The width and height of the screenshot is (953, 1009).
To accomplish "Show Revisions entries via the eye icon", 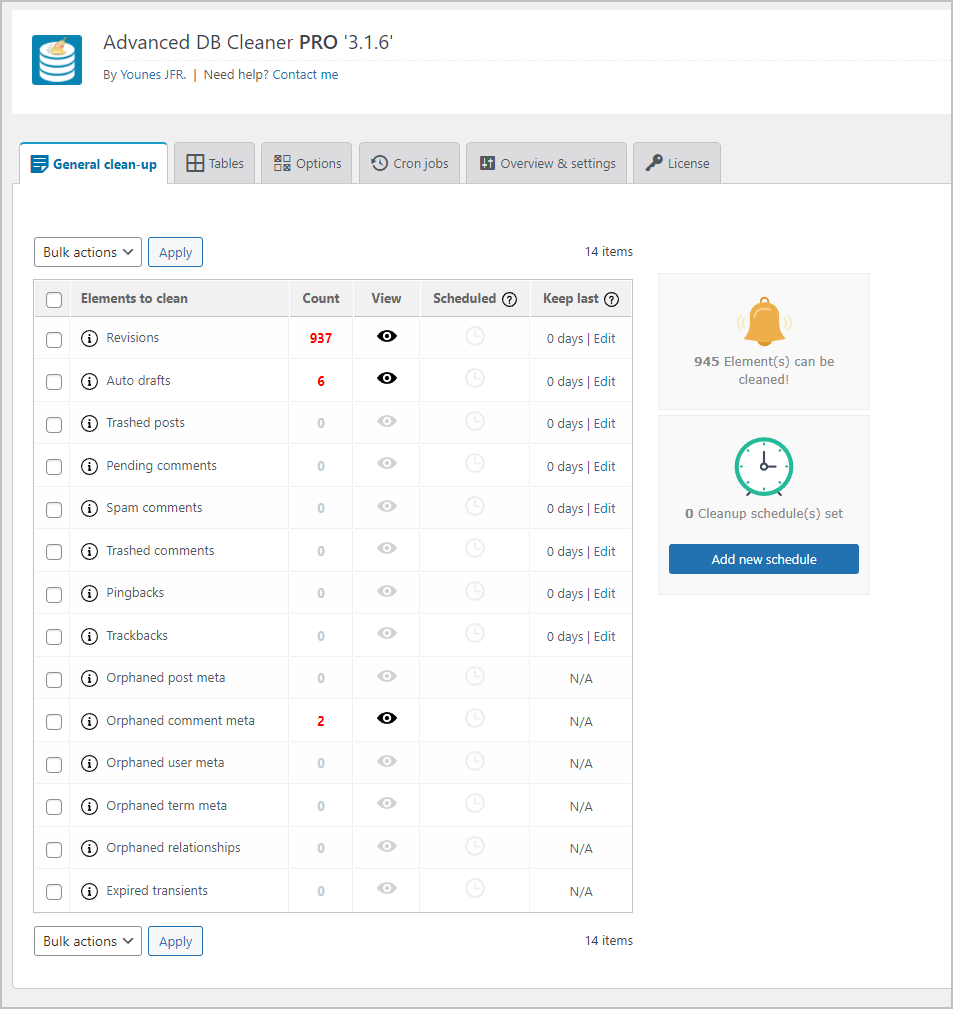I will [386, 336].
